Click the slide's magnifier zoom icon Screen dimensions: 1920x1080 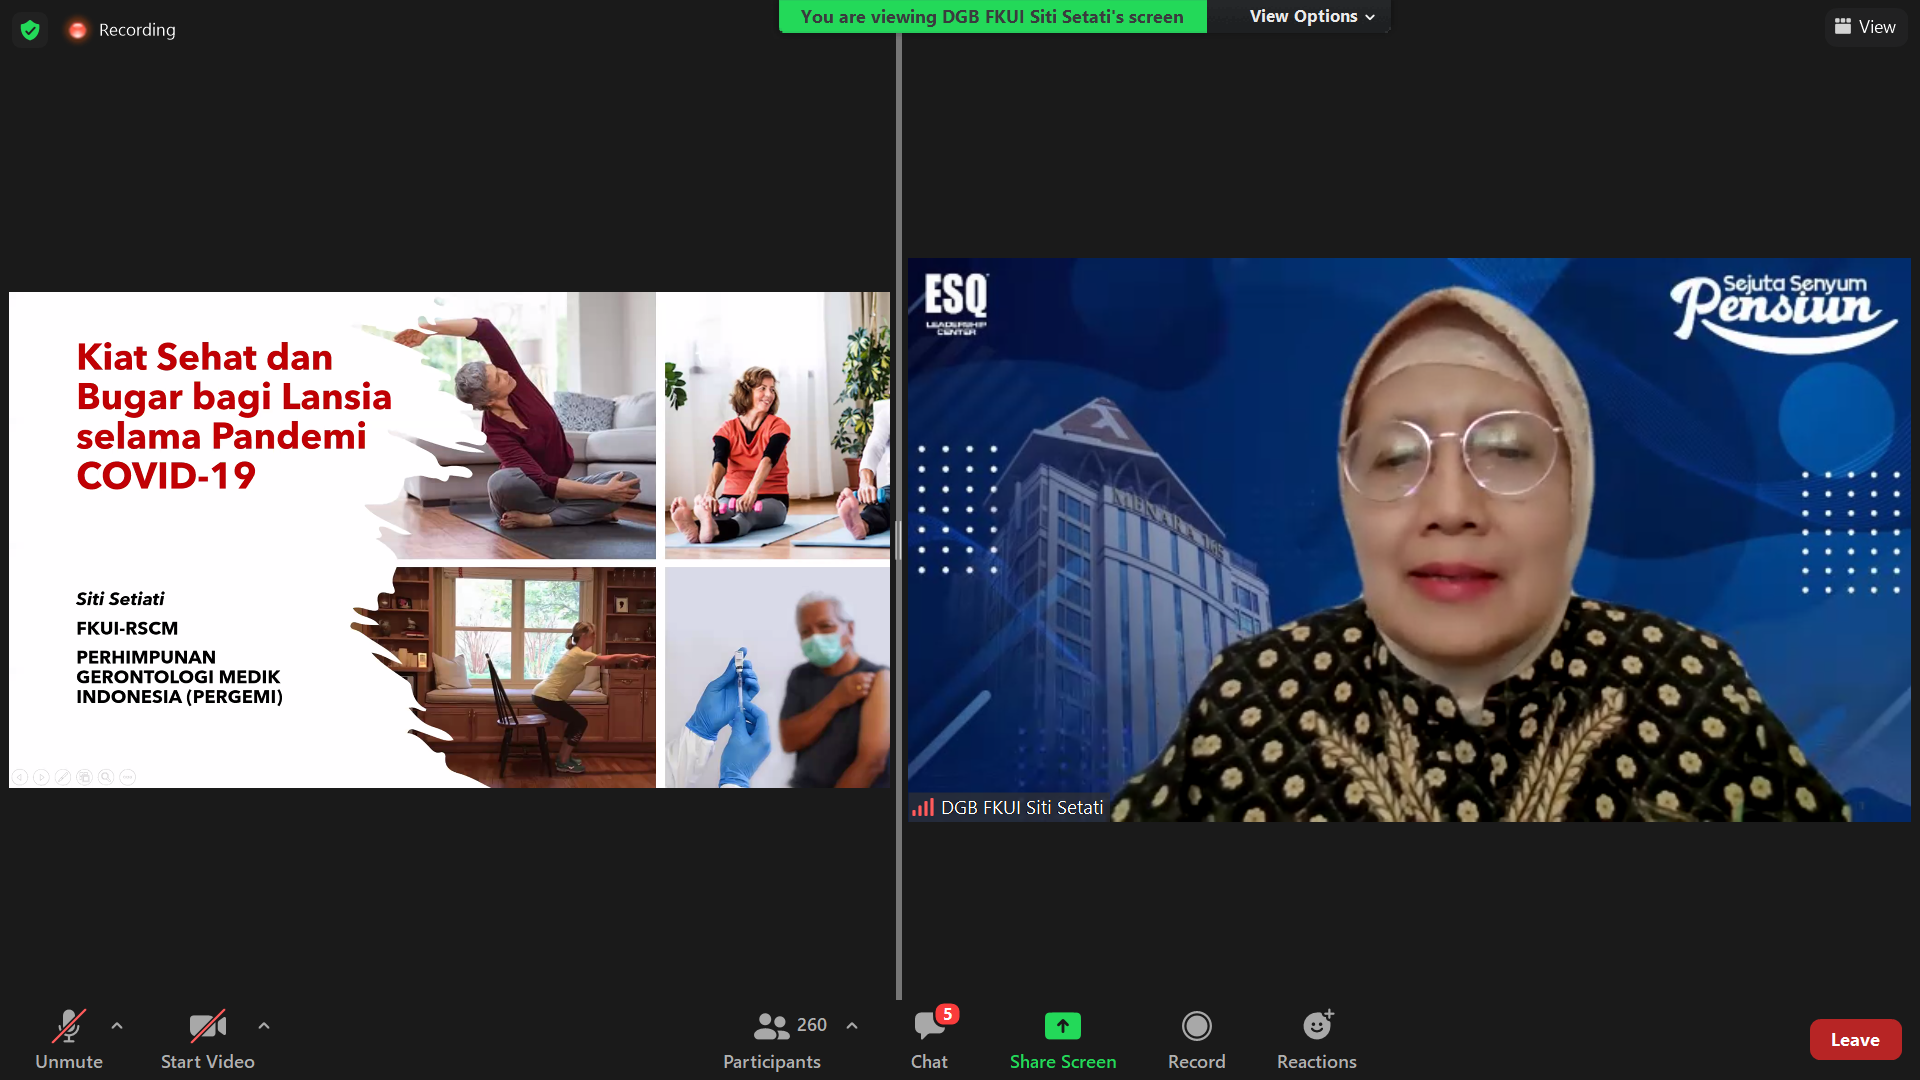coord(106,777)
